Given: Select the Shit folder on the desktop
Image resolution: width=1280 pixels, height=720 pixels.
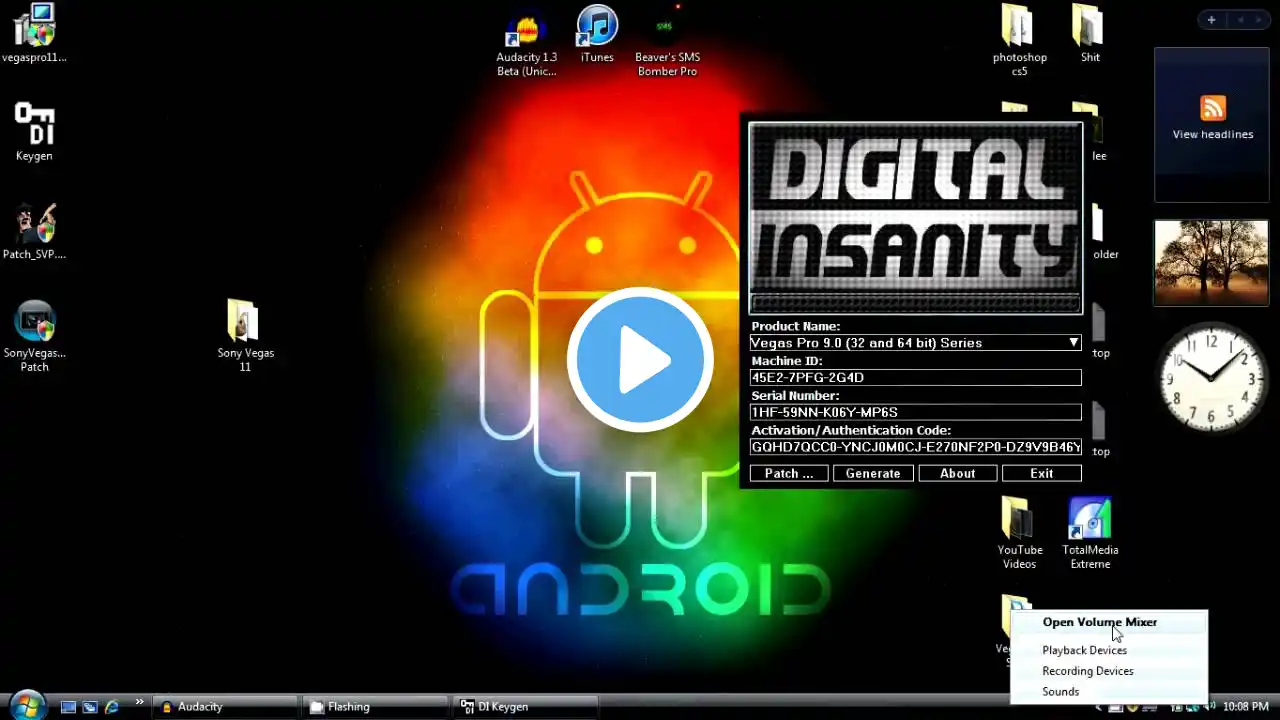Looking at the screenshot, I should (1090, 35).
